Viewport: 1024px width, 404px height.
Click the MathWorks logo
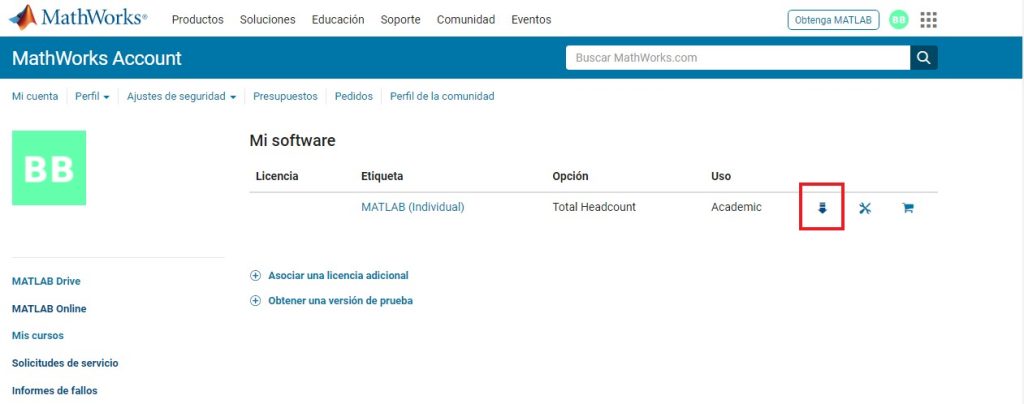[x=78, y=18]
